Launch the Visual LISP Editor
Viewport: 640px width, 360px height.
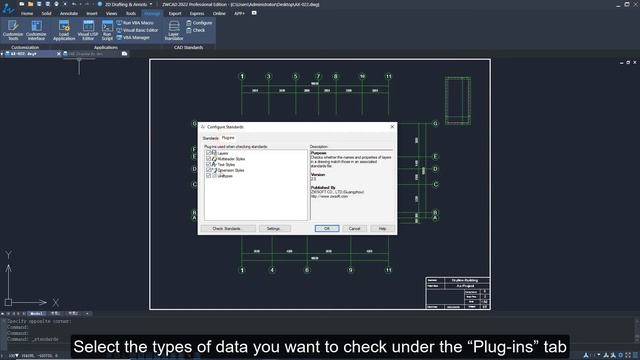coord(88,30)
